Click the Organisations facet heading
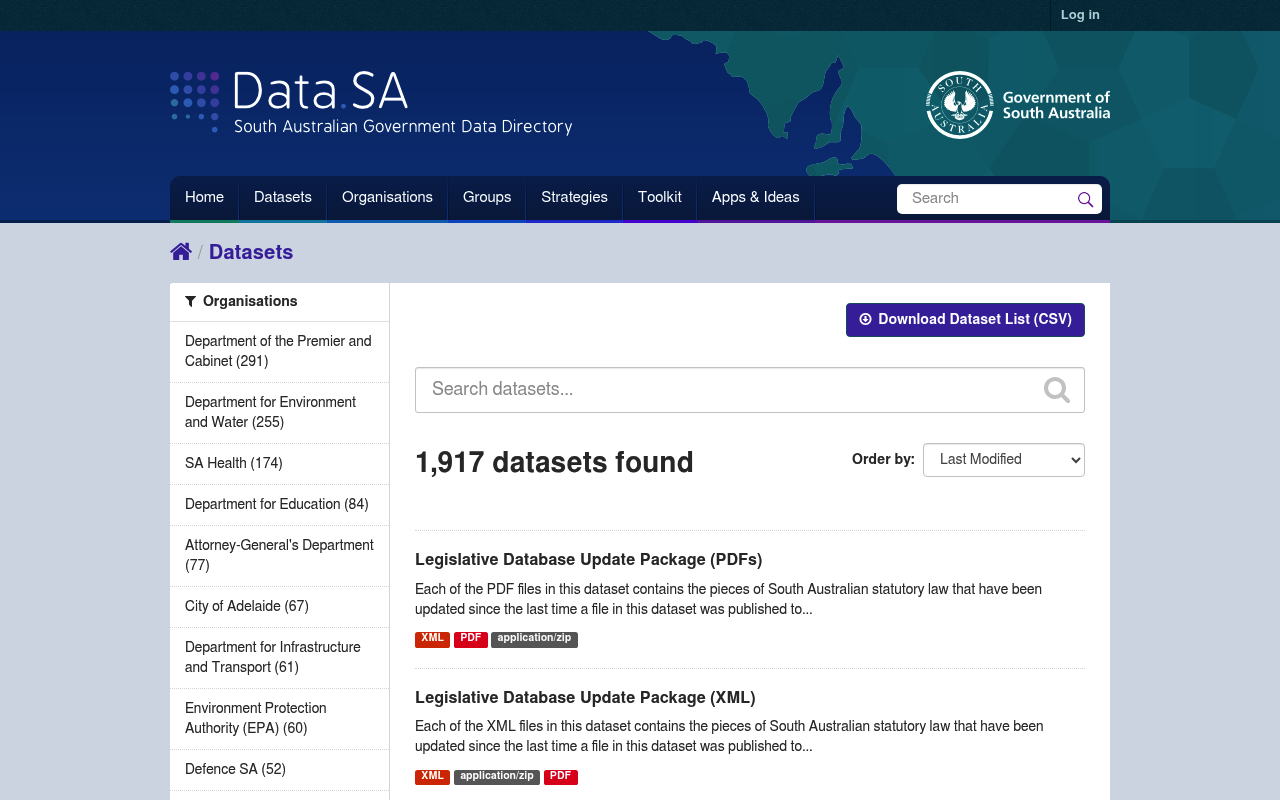Image resolution: width=1280 pixels, height=800 pixels. coord(279,302)
